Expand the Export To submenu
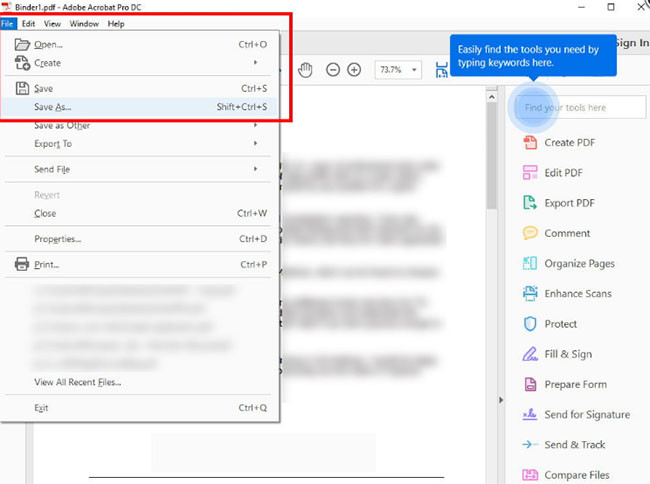 pos(52,144)
